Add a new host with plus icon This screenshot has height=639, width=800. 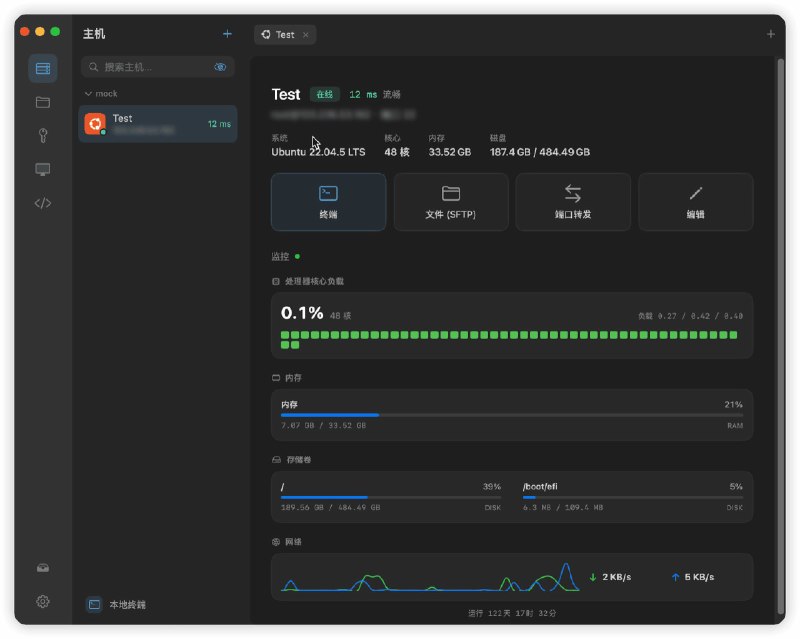click(x=227, y=34)
